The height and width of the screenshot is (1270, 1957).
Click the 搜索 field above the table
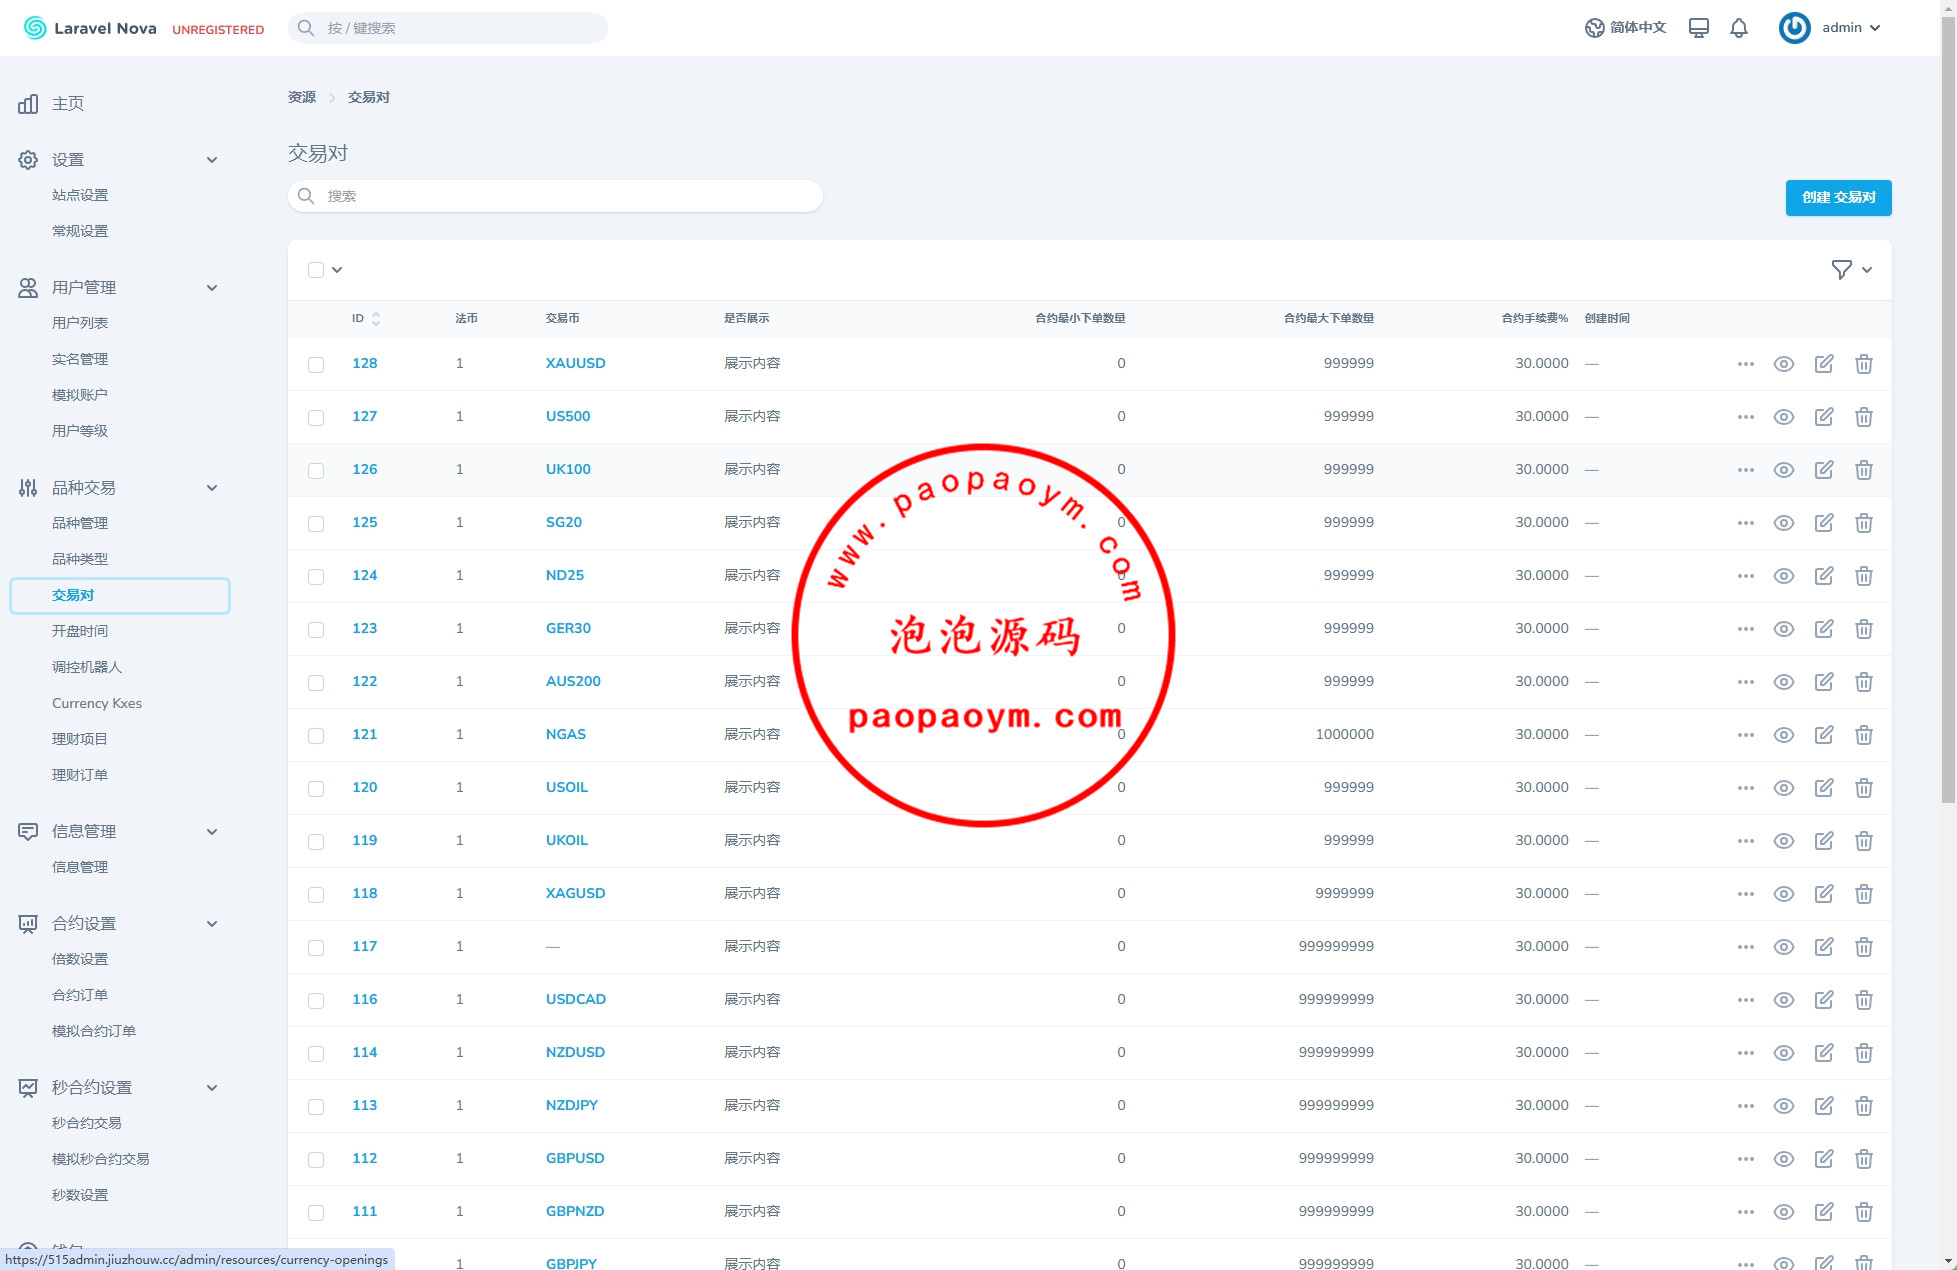[x=555, y=197]
